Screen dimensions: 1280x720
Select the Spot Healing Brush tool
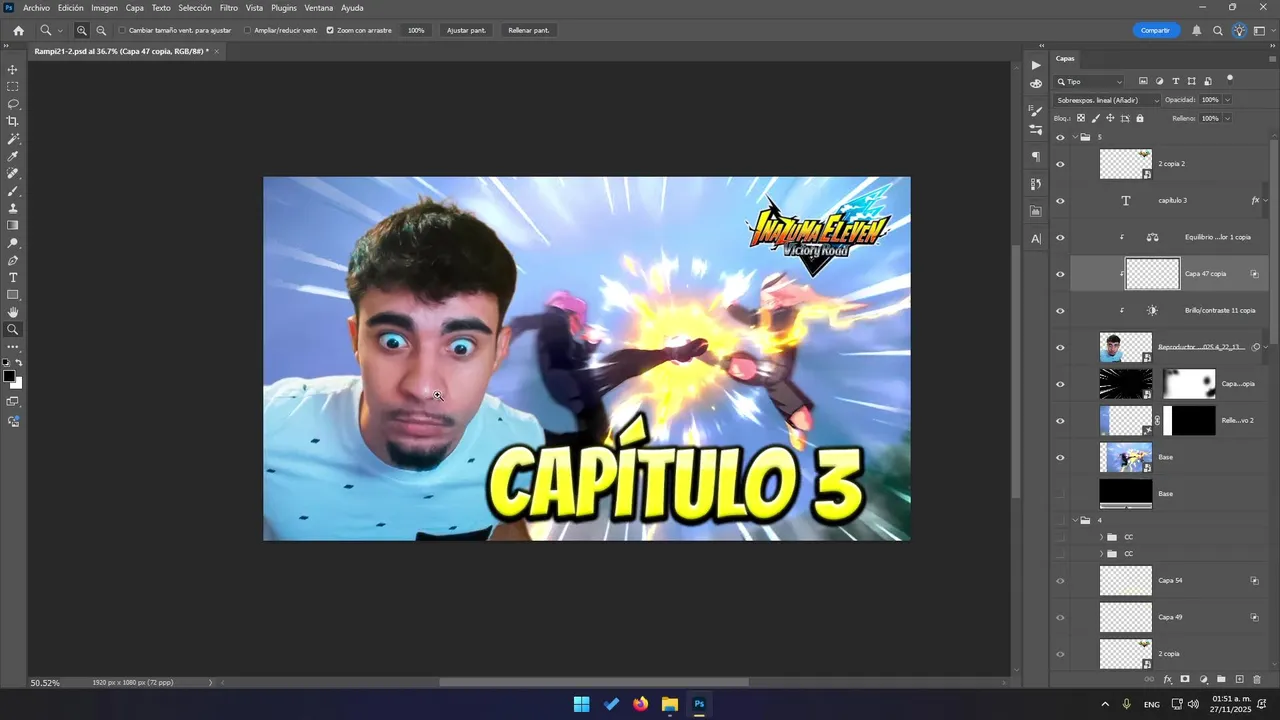coord(13,174)
